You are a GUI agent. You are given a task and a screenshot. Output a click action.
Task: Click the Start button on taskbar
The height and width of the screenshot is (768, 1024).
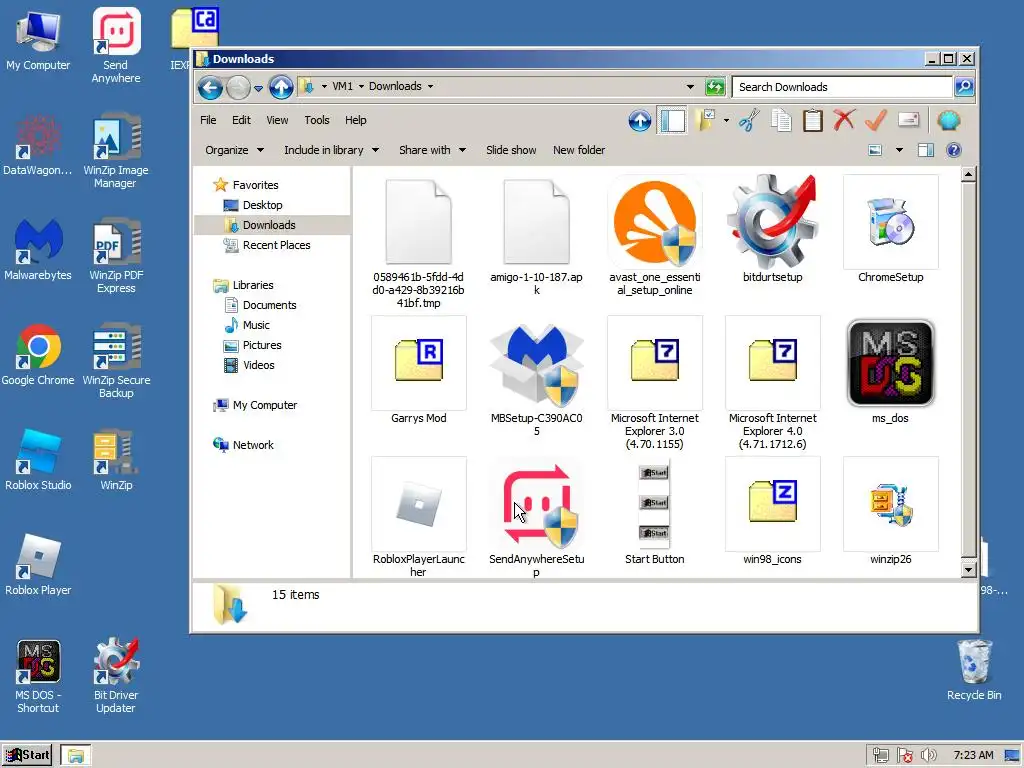(27, 756)
